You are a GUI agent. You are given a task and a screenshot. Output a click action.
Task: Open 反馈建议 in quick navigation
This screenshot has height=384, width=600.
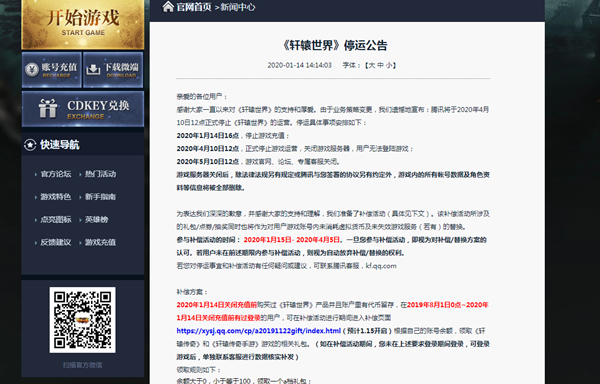point(56,242)
